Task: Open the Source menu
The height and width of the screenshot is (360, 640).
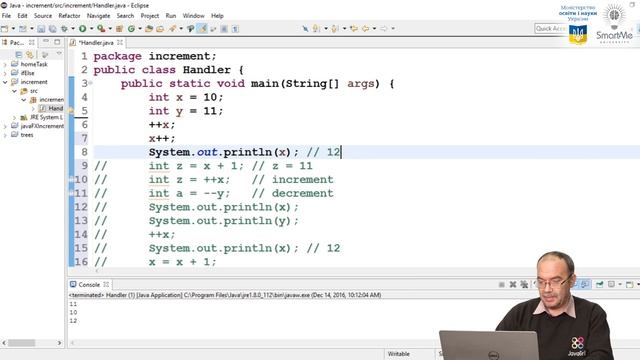Action: [43, 16]
